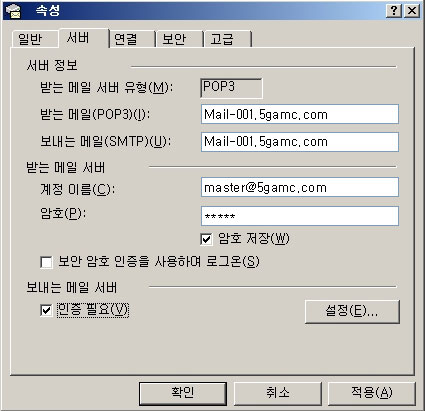Select the 서버 tab
The image size is (426, 411).
click(x=84, y=38)
